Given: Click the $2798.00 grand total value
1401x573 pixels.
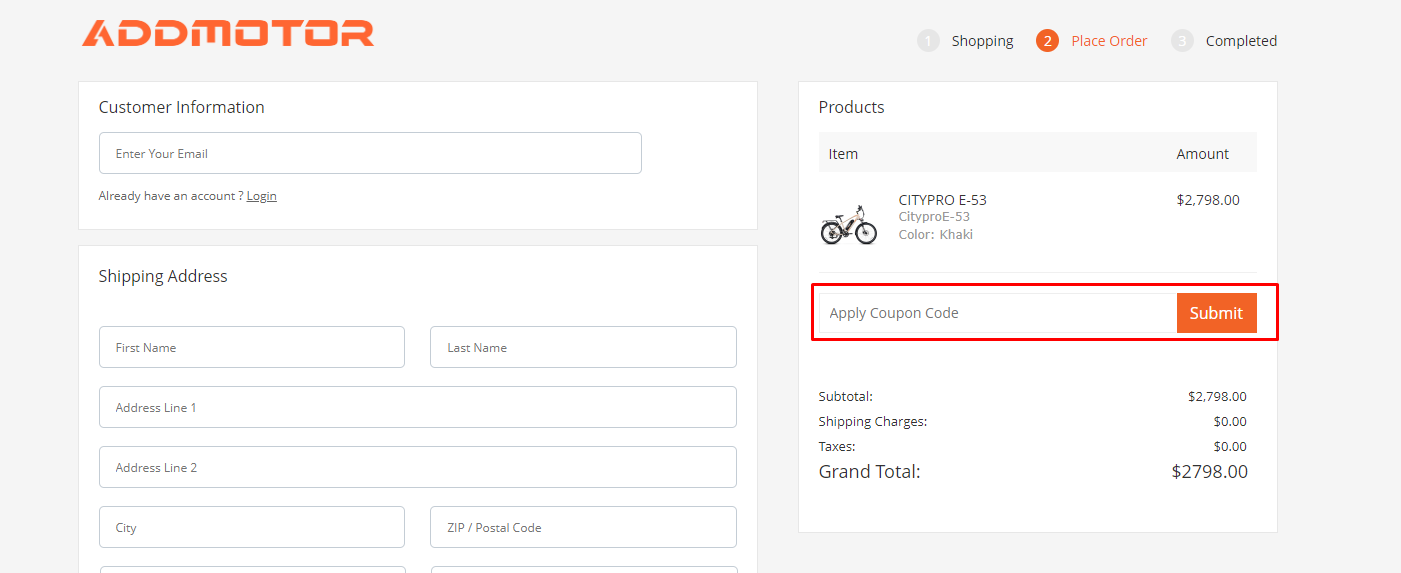Looking at the screenshot, I should (1210, 471).
